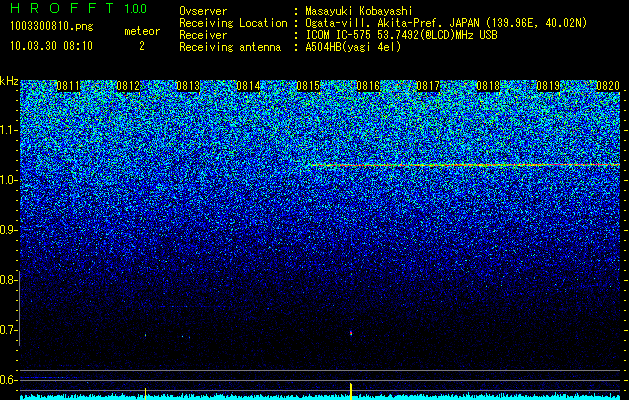Image resolution: width=629 pixels, height=400 pixels.
Task: Click the 0811 time marker
Action: click(x=68, y=86)
